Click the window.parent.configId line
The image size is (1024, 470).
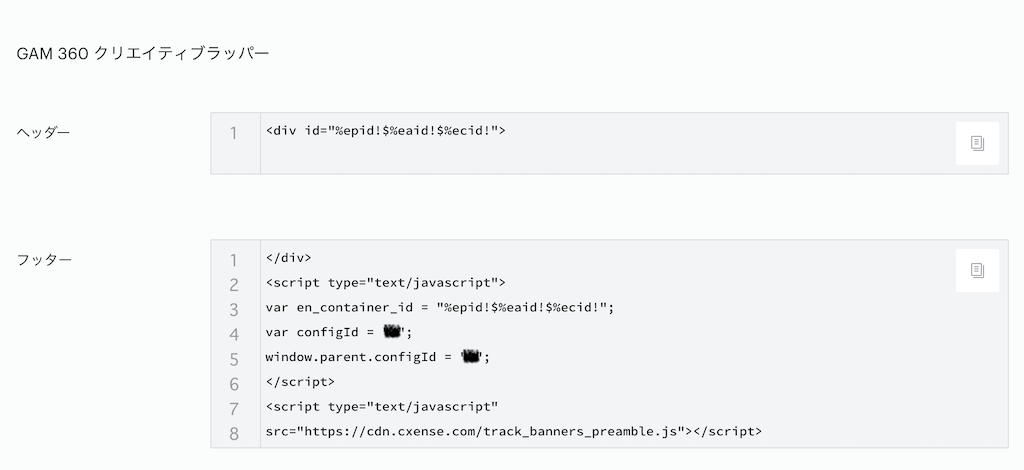[377, 357]
